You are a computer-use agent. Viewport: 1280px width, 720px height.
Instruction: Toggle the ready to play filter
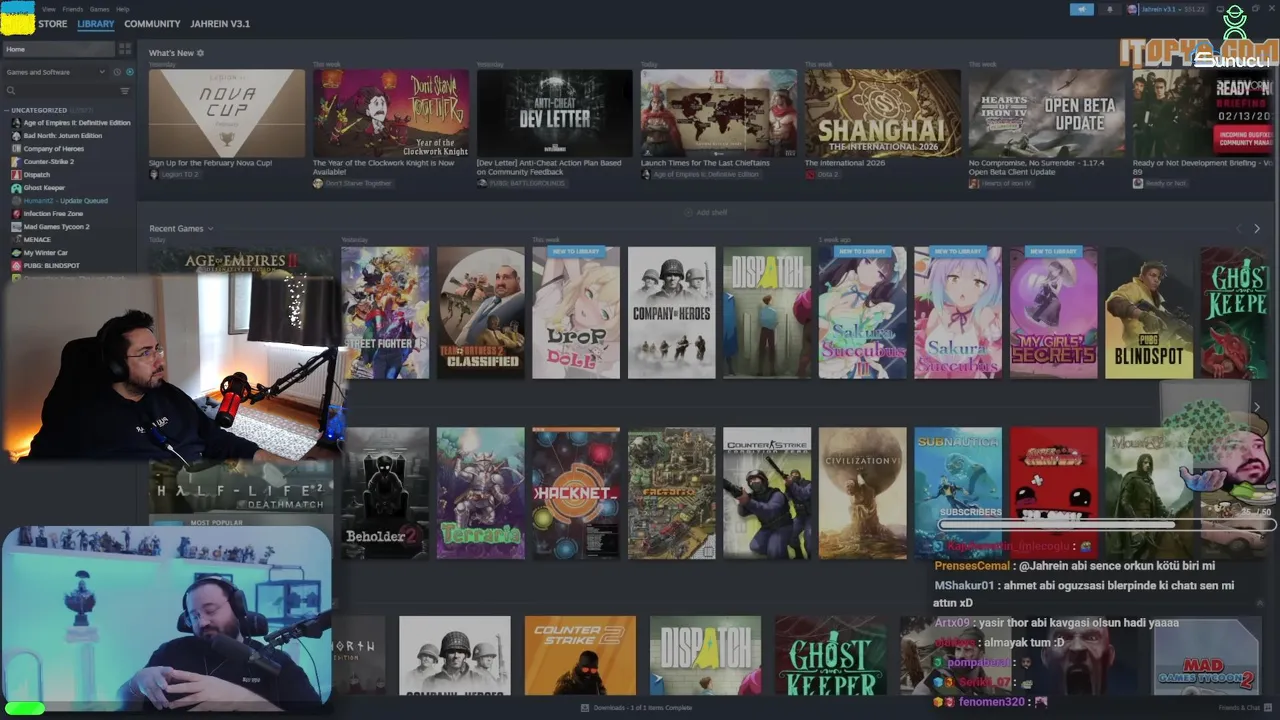coord(130,72)
